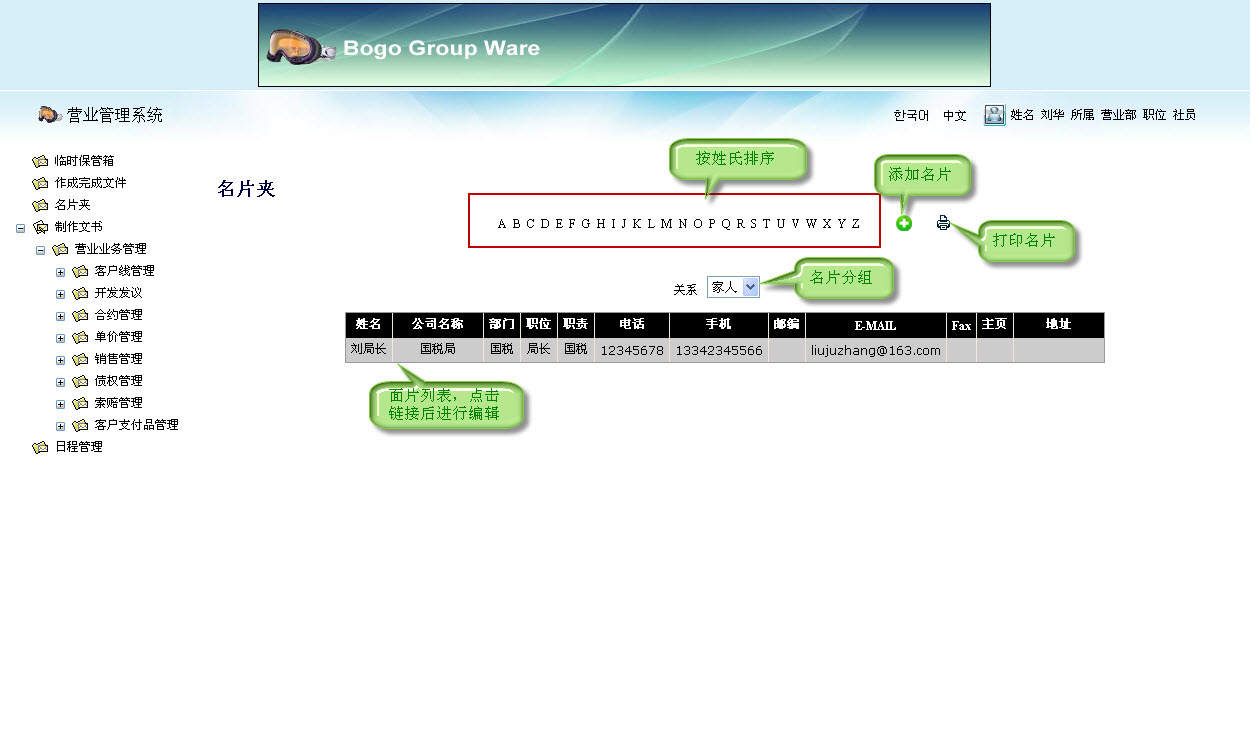1259x750 pixels.
Task: Collapse the 营业业务管理 tree branch
Action: tap(39, 248)
